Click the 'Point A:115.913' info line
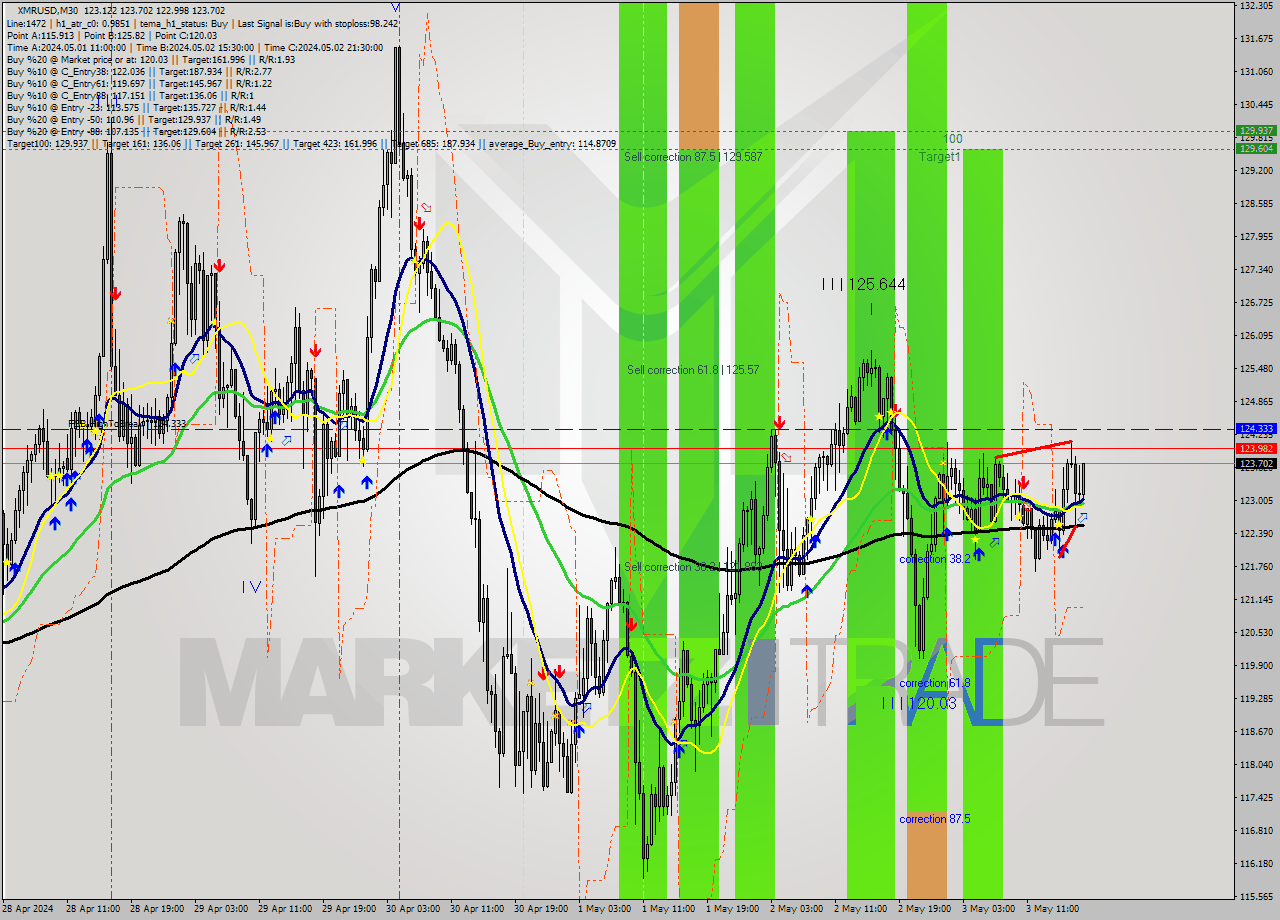The height and width of the screenshot is (920, 1280). pos(113,35)
